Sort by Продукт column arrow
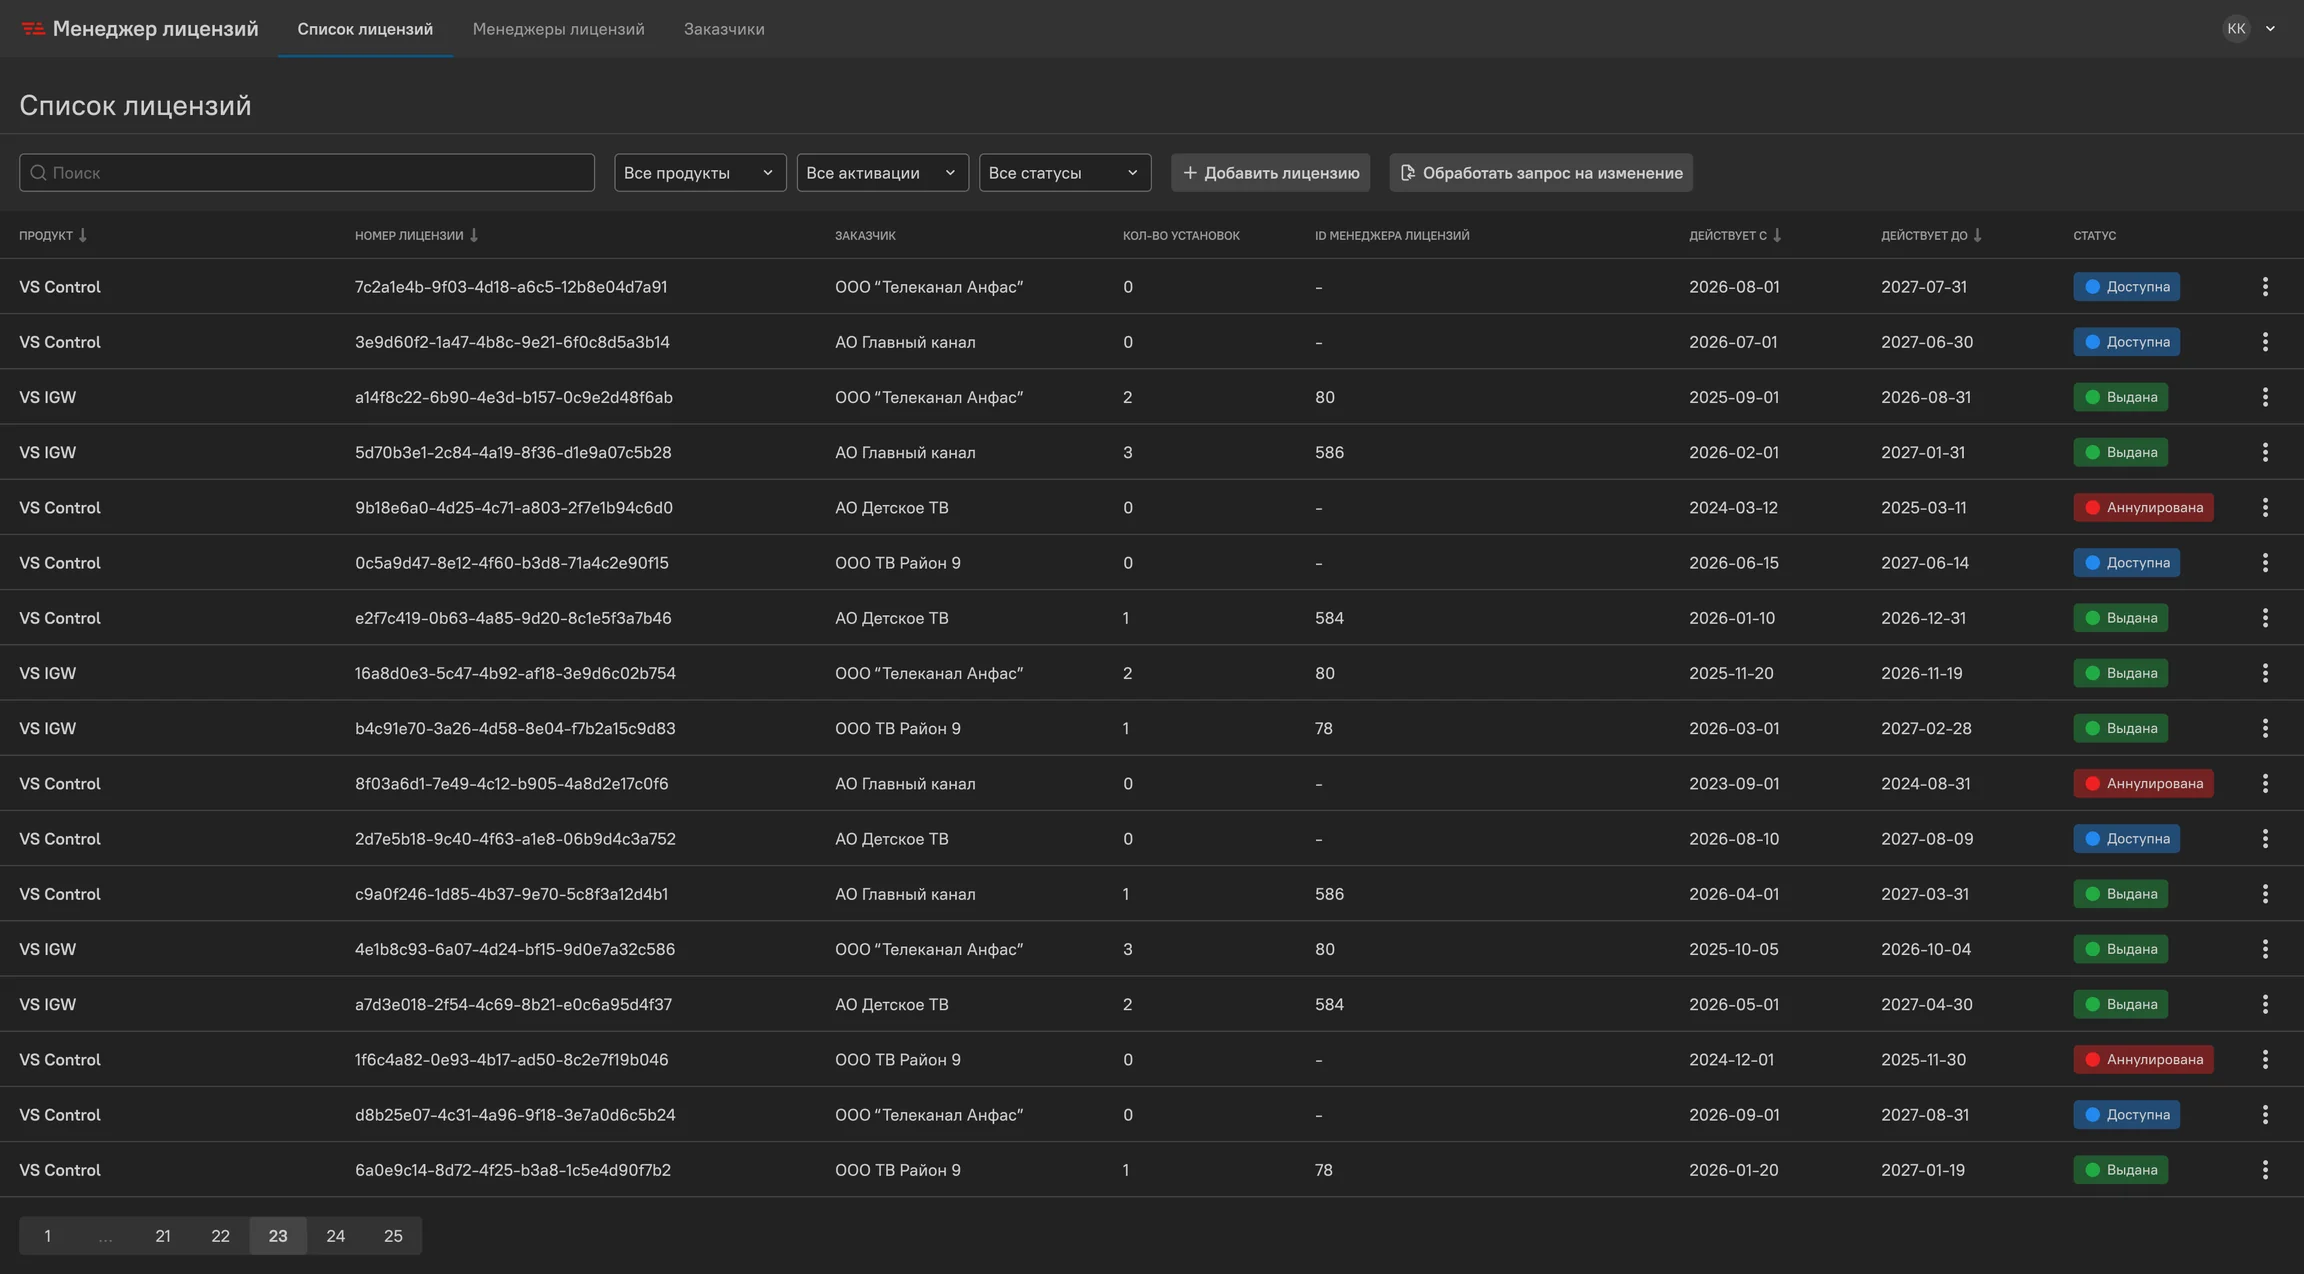Viewport: 2304px width, 1274px height. pyautogui.click(x=83, y=236)
